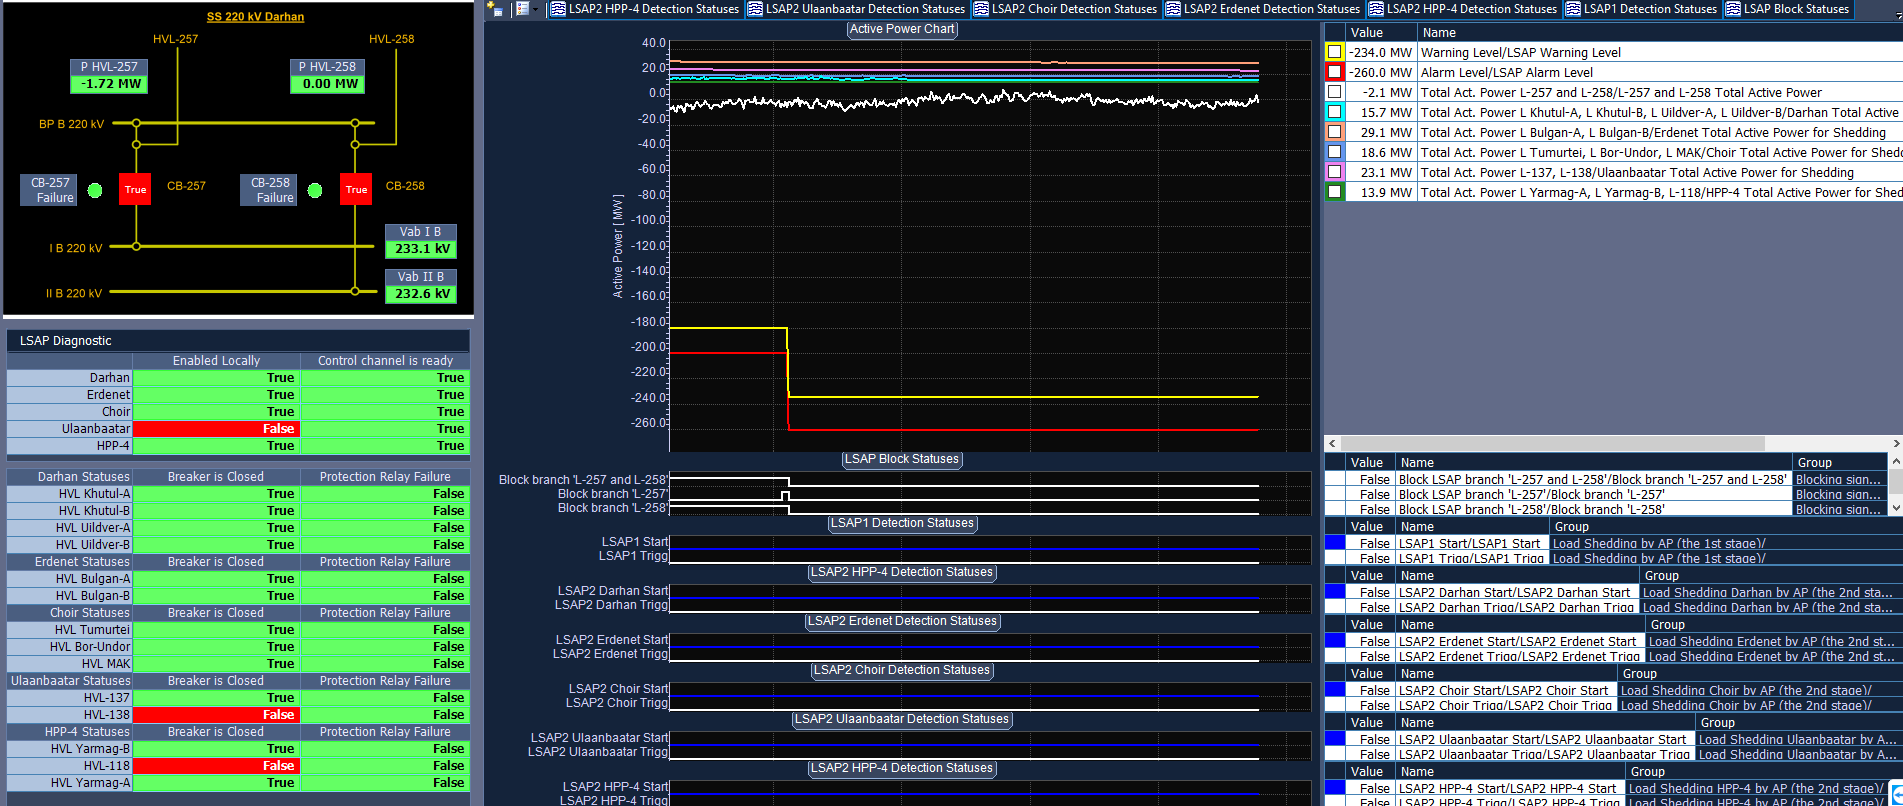Click the red CB-258 breaker symbol
1903x806 pixels.
(356, 189)
